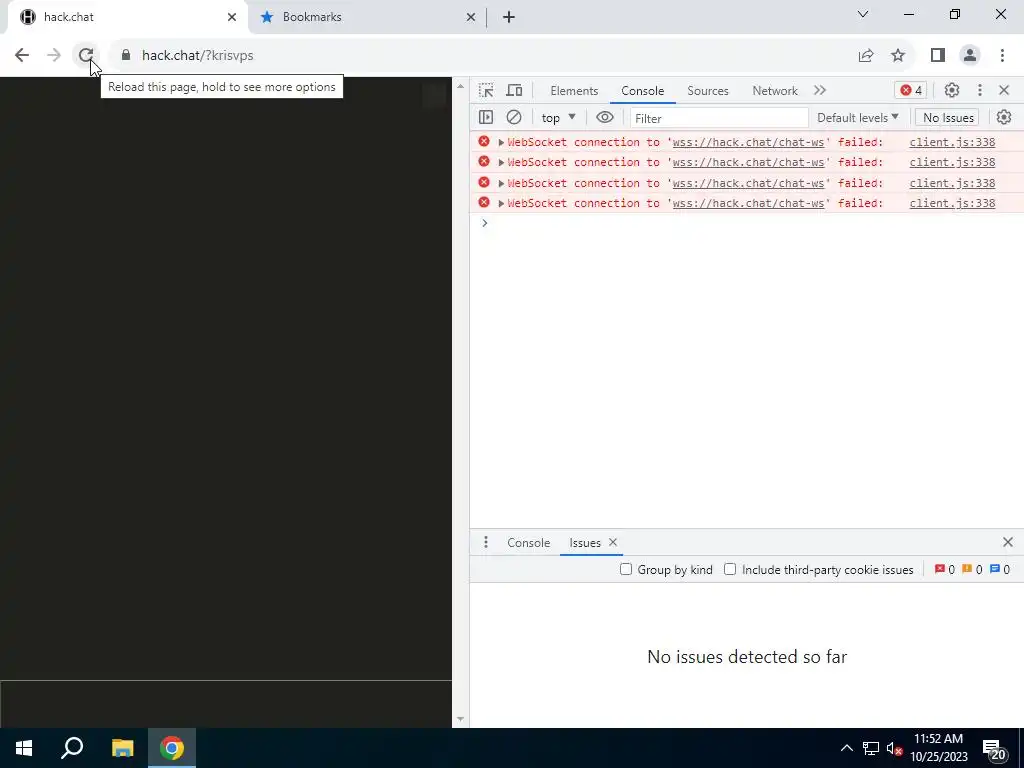Screen dimensions: 1024x768
Task: Click the lock site info icon
Action: pyautogui.click(x=126, y=56)
